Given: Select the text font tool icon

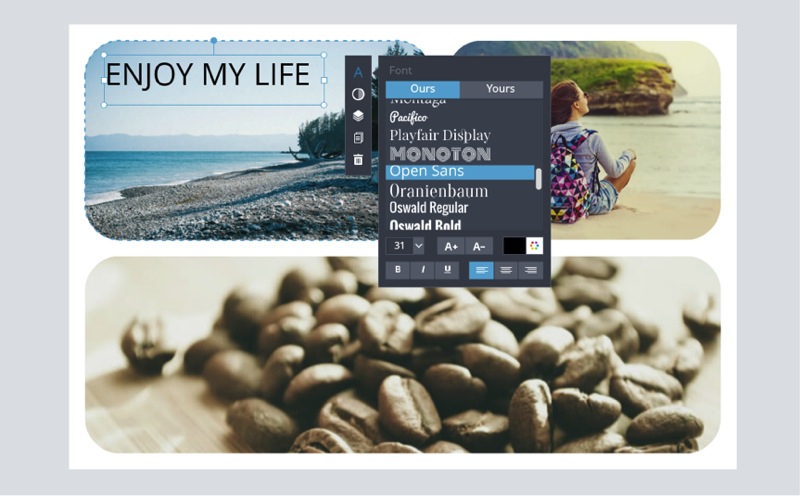Looking at the screenshot, I should click(x=358, y=72).
